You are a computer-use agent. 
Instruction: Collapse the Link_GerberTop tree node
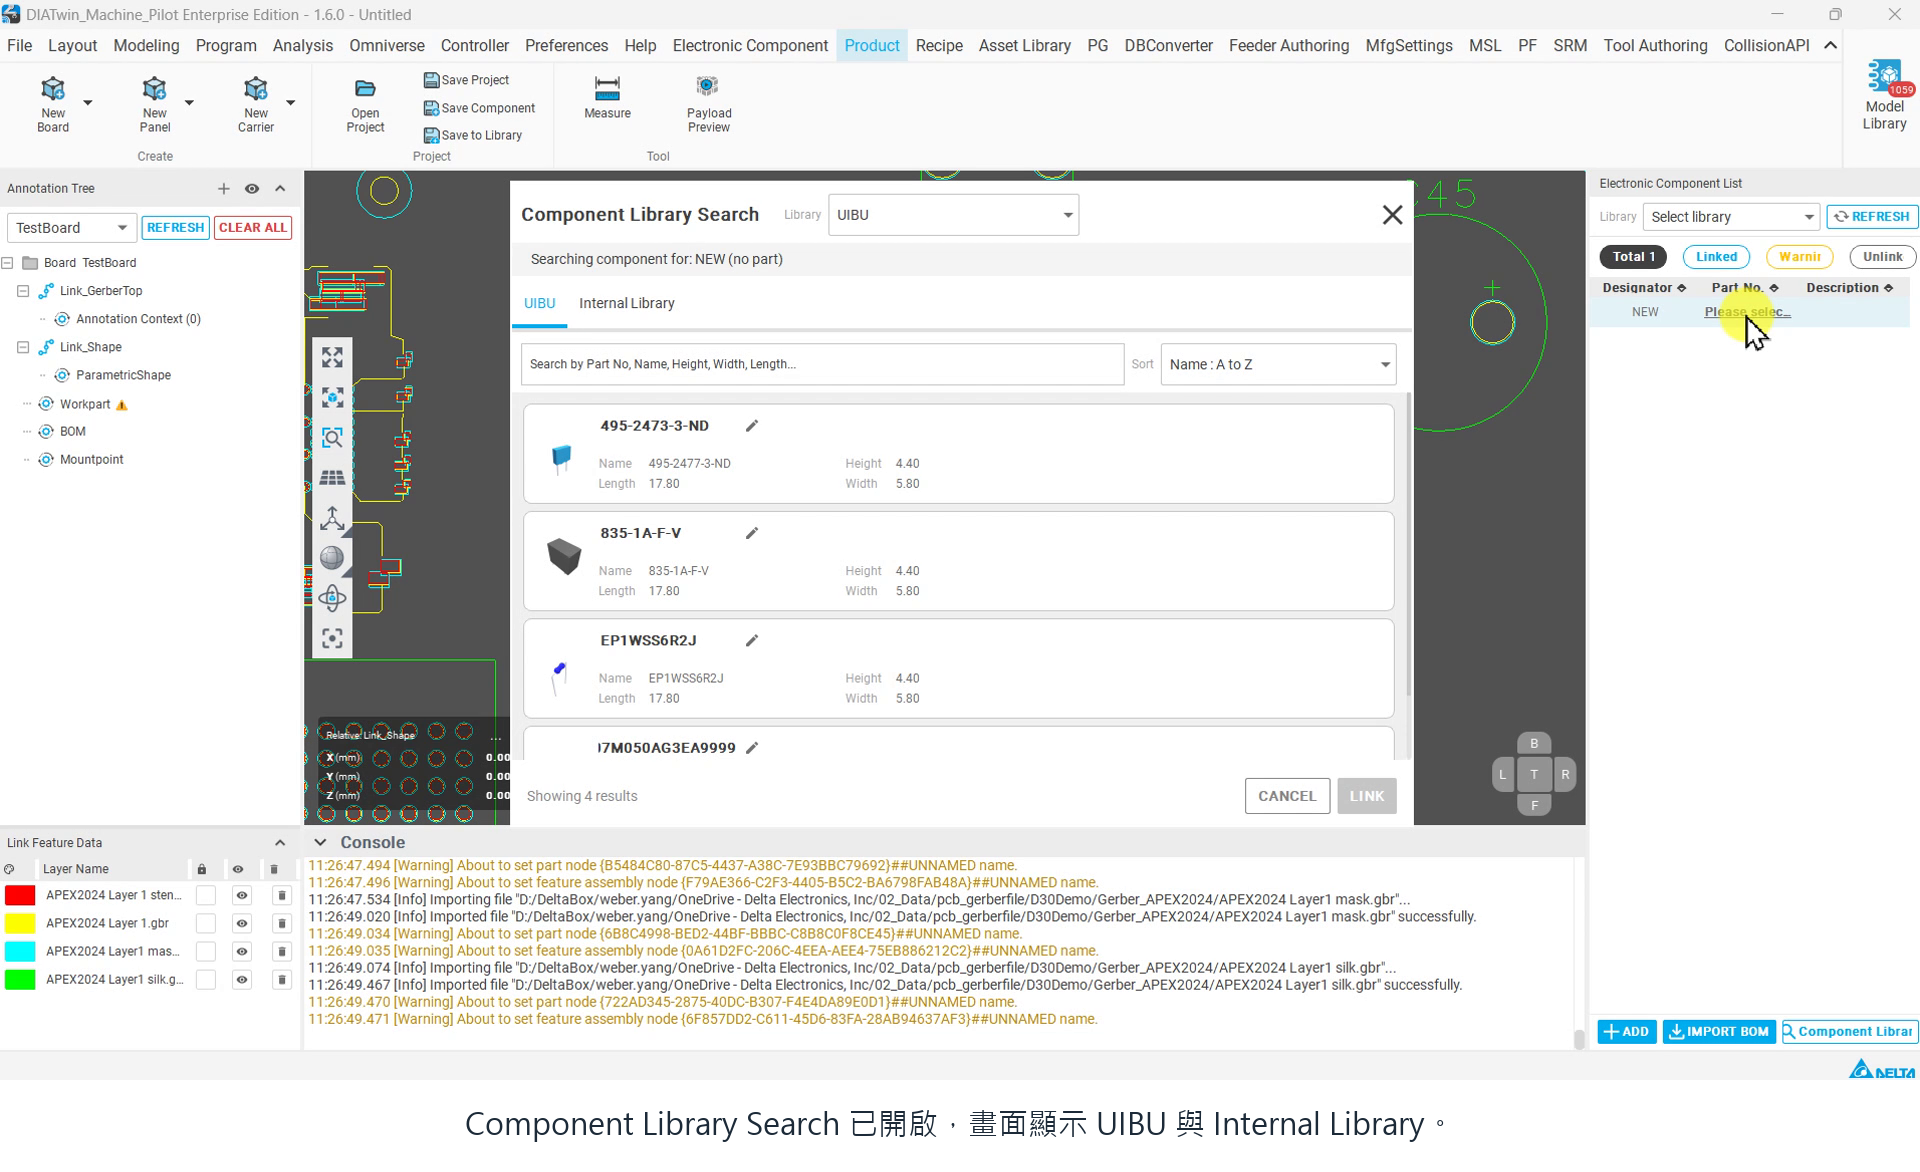point(23,291)
